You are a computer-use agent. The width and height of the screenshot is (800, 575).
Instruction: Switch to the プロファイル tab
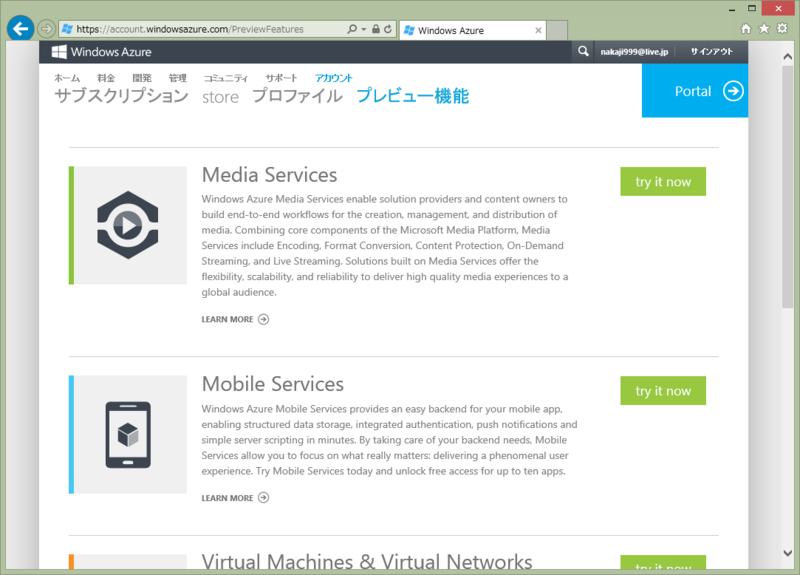[x=297, y=95]
